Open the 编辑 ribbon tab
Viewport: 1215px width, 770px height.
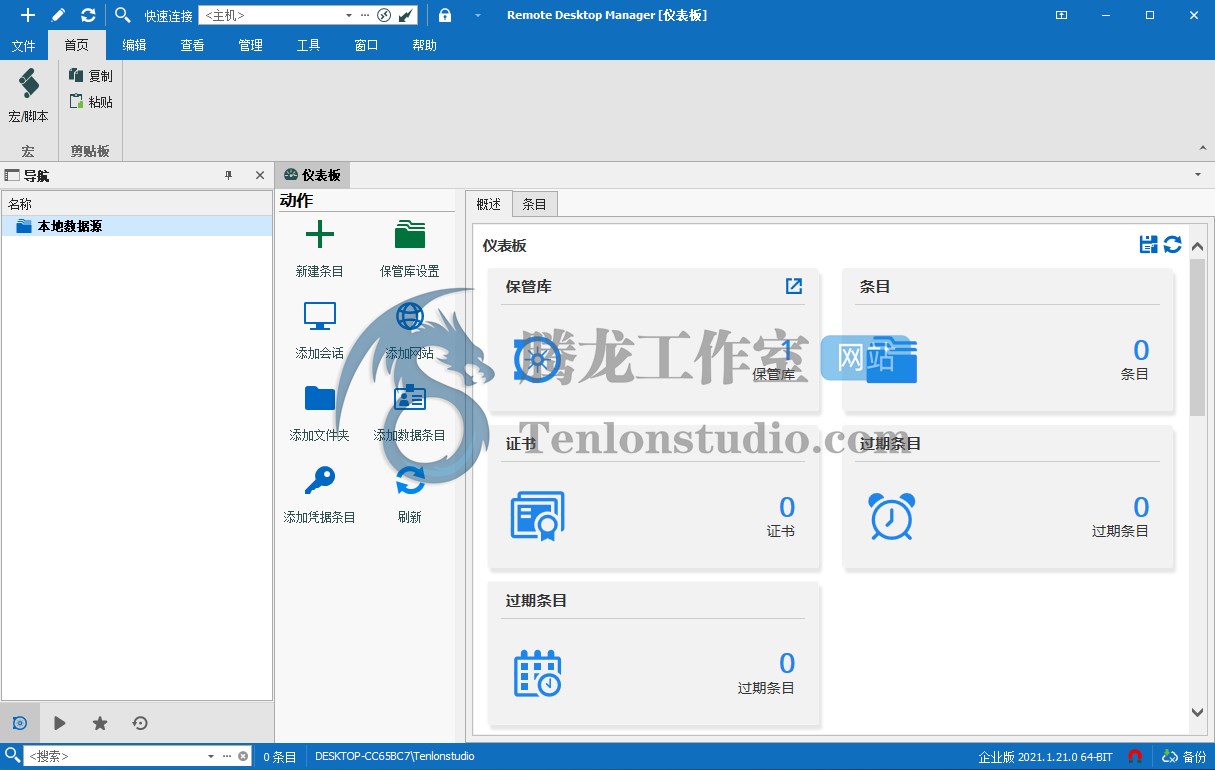tap(135, 45)
